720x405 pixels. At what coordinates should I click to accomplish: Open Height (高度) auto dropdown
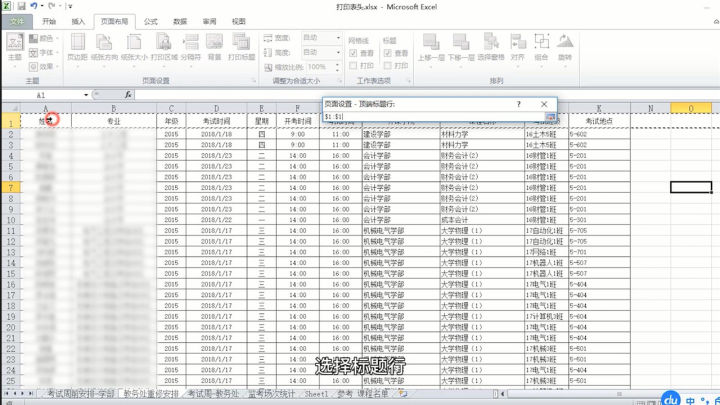pyautogui.click(x=338, y=52)
